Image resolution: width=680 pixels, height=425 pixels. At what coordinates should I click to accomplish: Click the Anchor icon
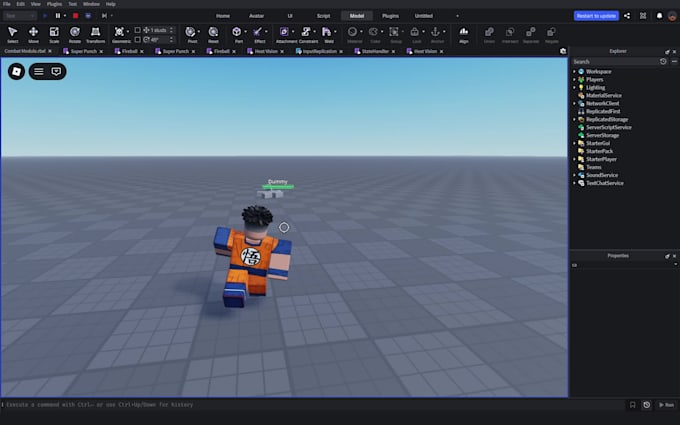click(435, 32)
